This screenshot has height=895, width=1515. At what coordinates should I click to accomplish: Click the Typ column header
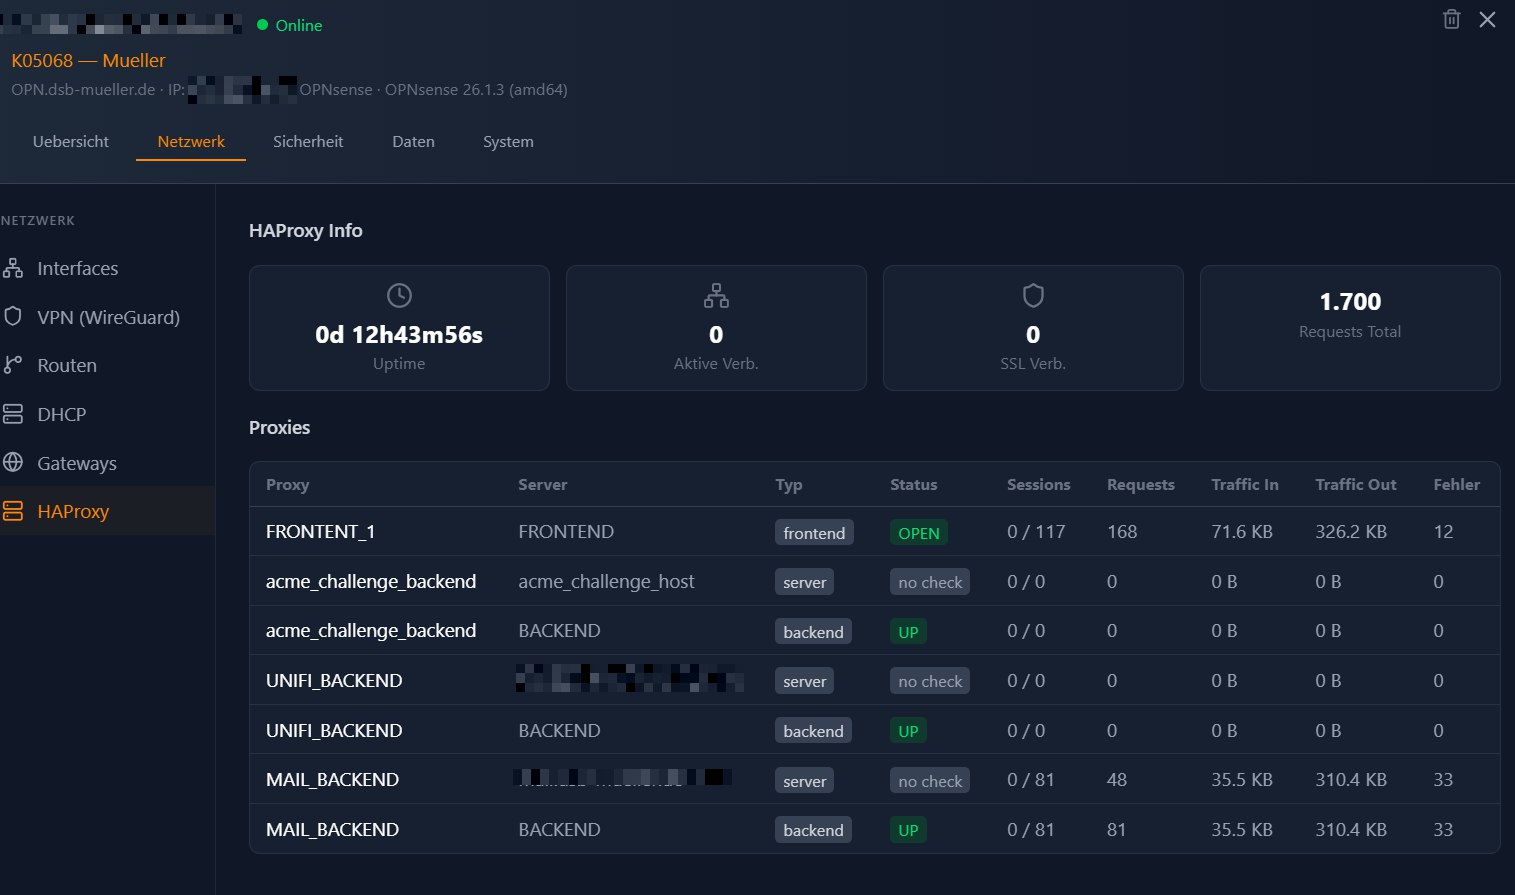[x=789, y=485]
